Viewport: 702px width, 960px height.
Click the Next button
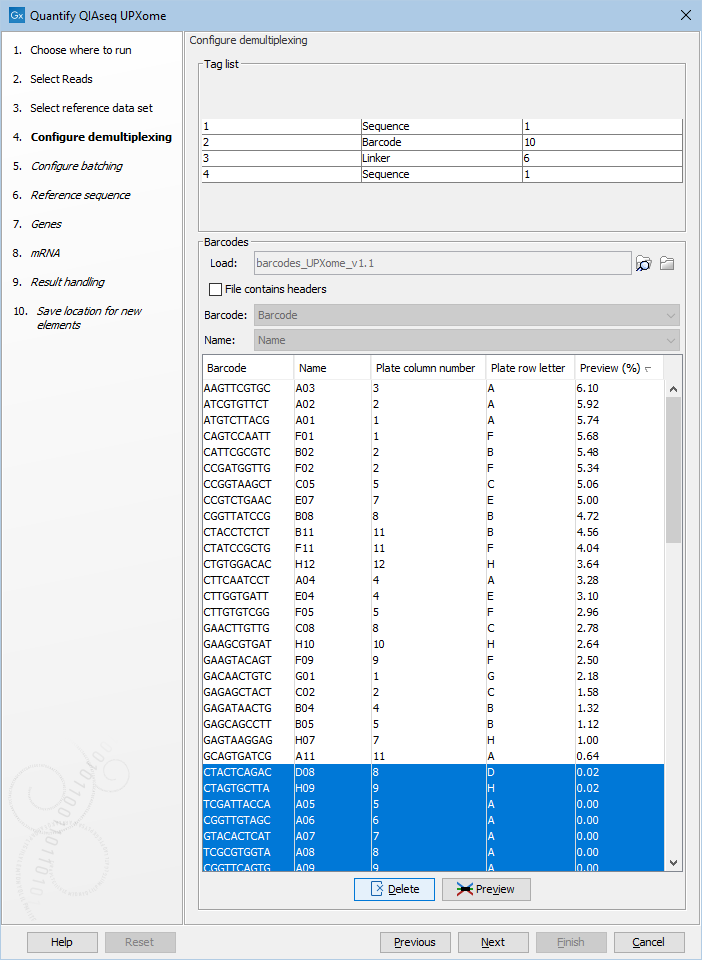click(x=493, y=942)
